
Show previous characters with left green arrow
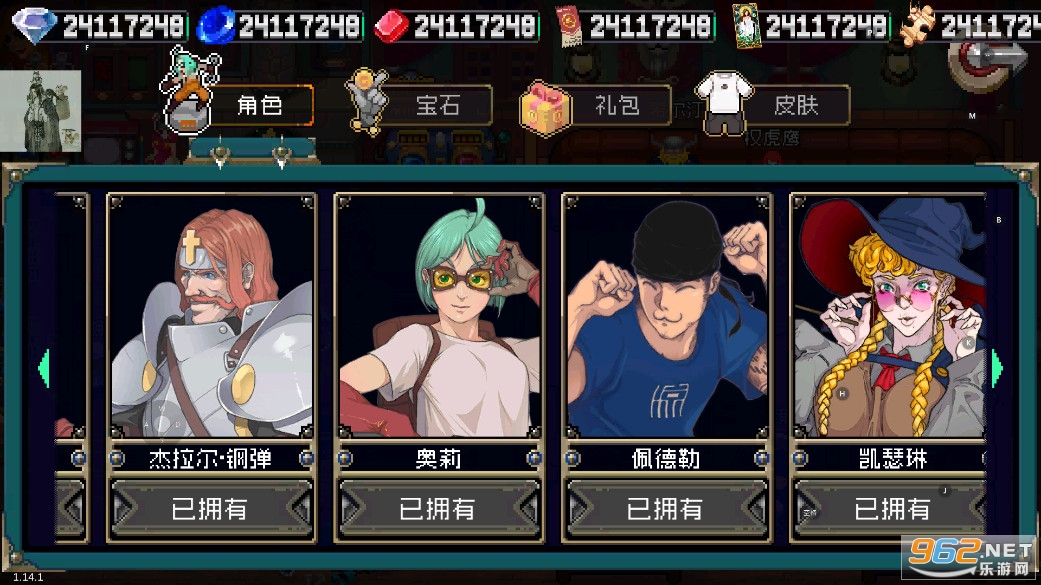click(x=44, y=368)
